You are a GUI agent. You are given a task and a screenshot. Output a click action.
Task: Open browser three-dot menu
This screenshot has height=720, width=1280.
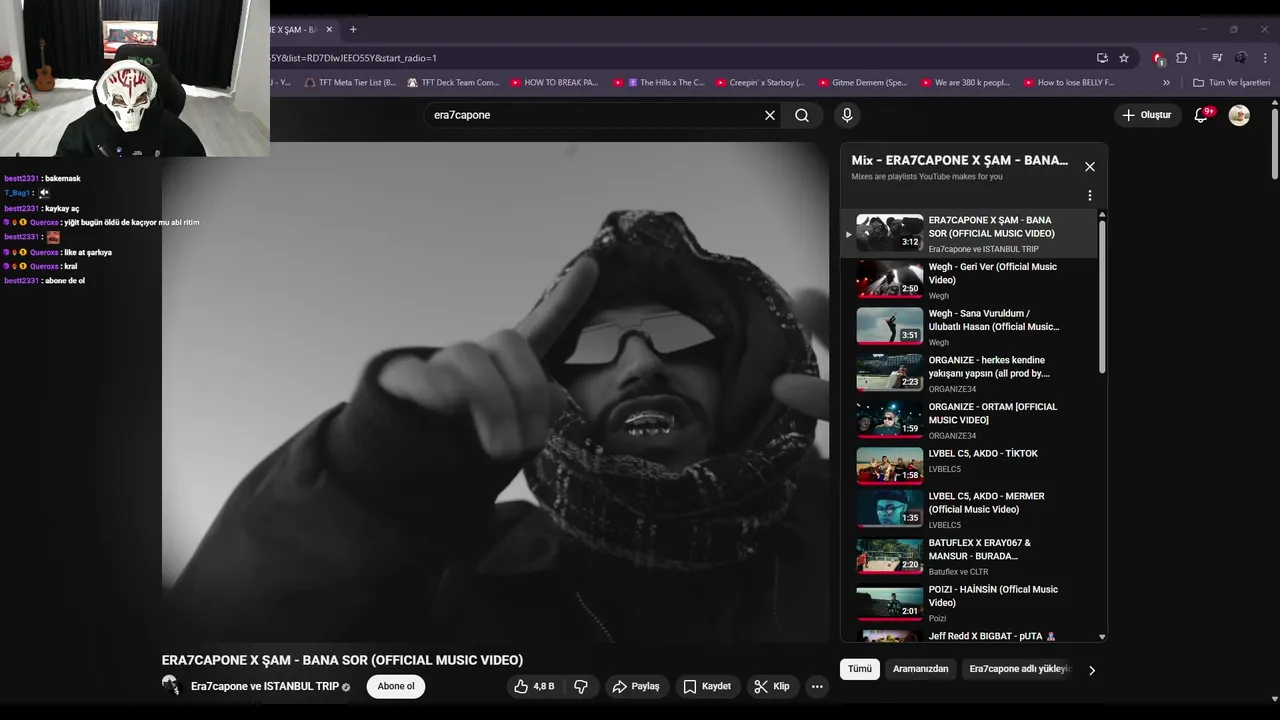tap(1265, 58)
